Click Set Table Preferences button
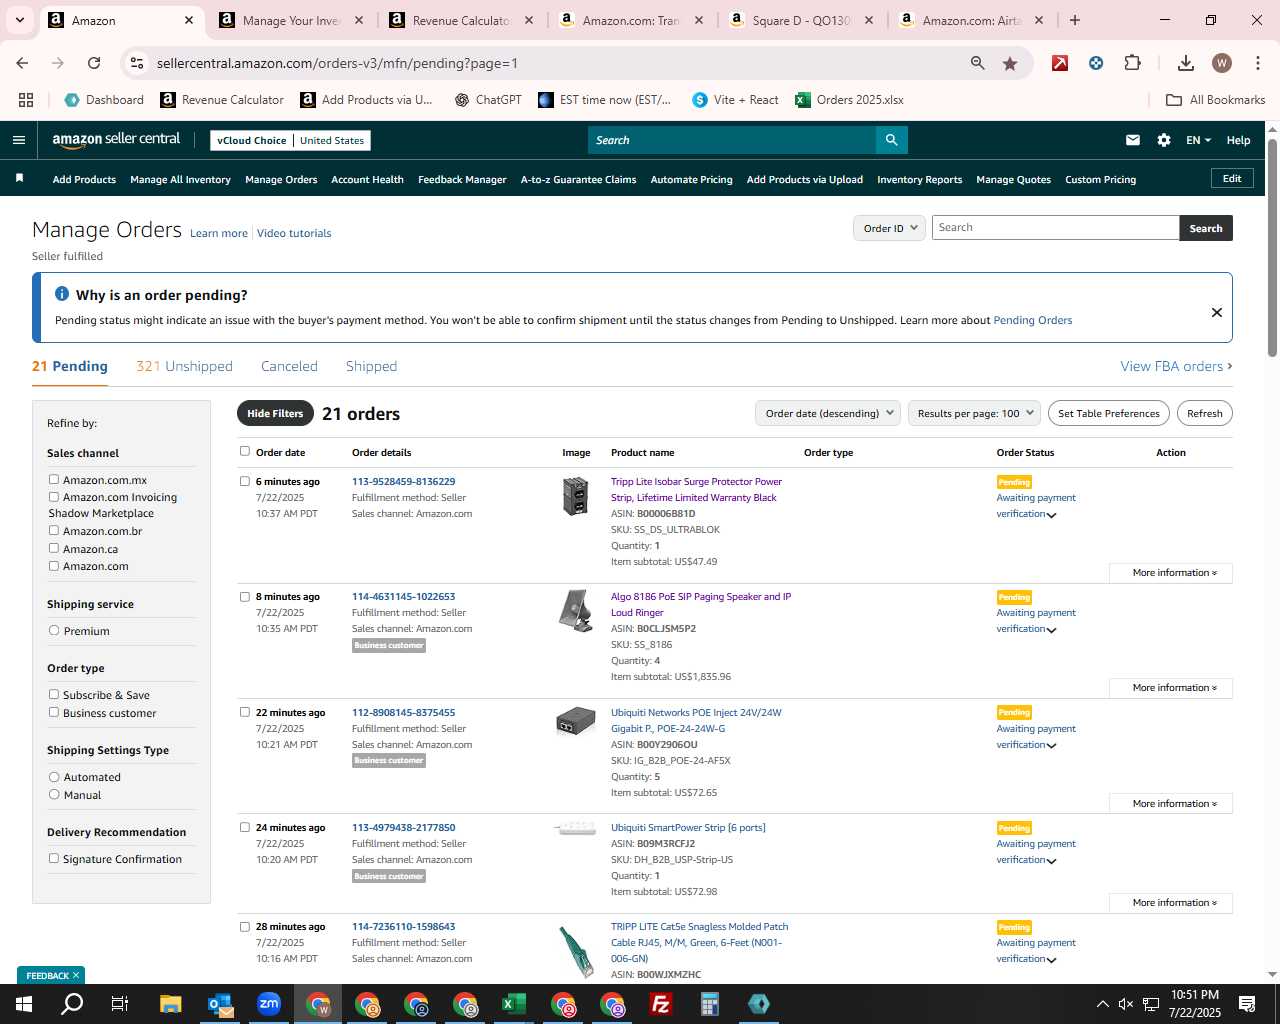 click(x=1109, y=413)
